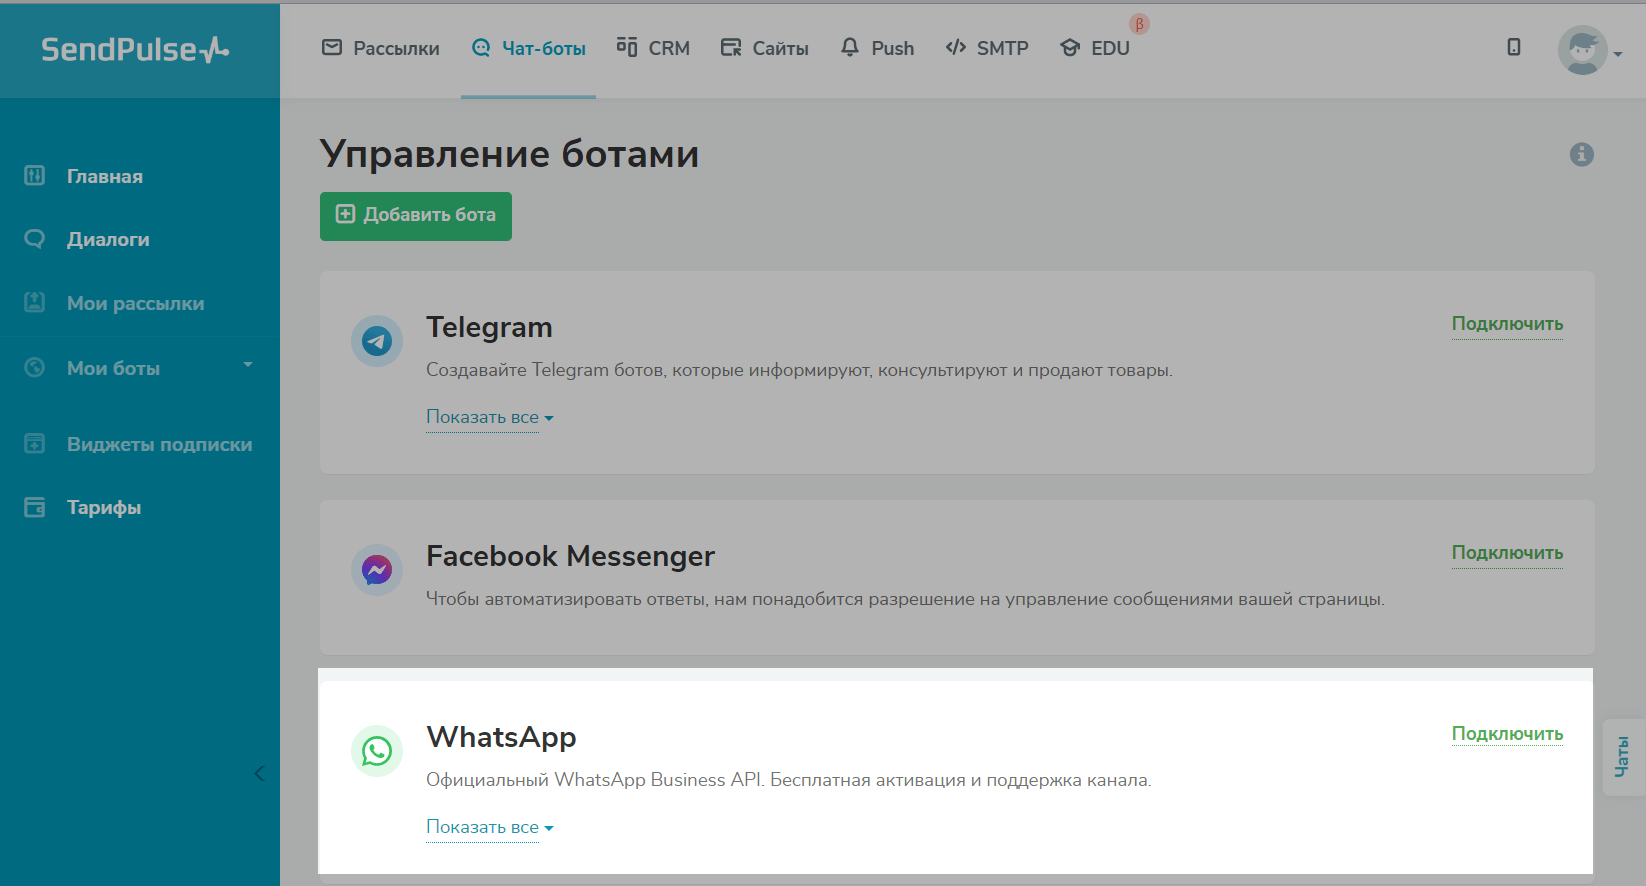Go to the Сайты tab
This screenshot has height=886, width=1646.
coord(764,48)
